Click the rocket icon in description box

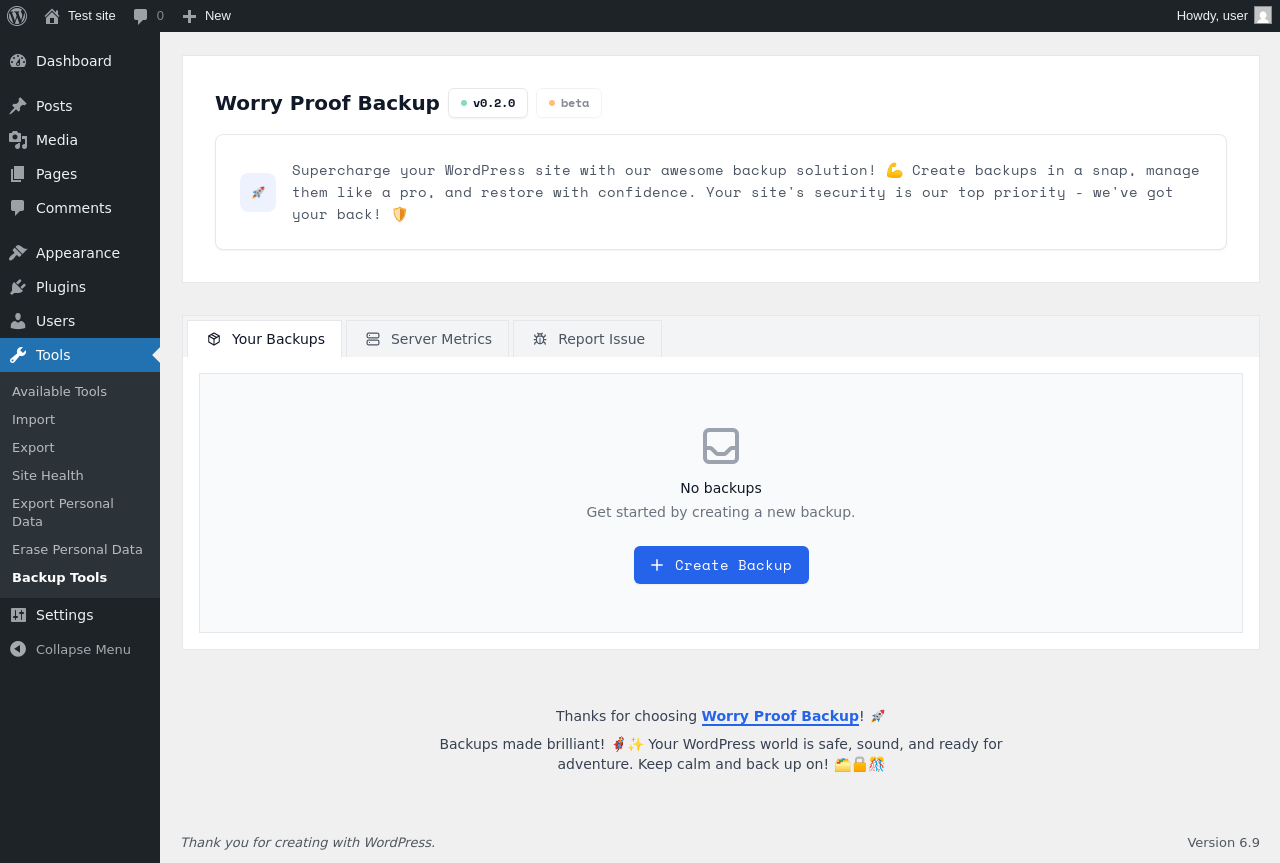point(258,192)
